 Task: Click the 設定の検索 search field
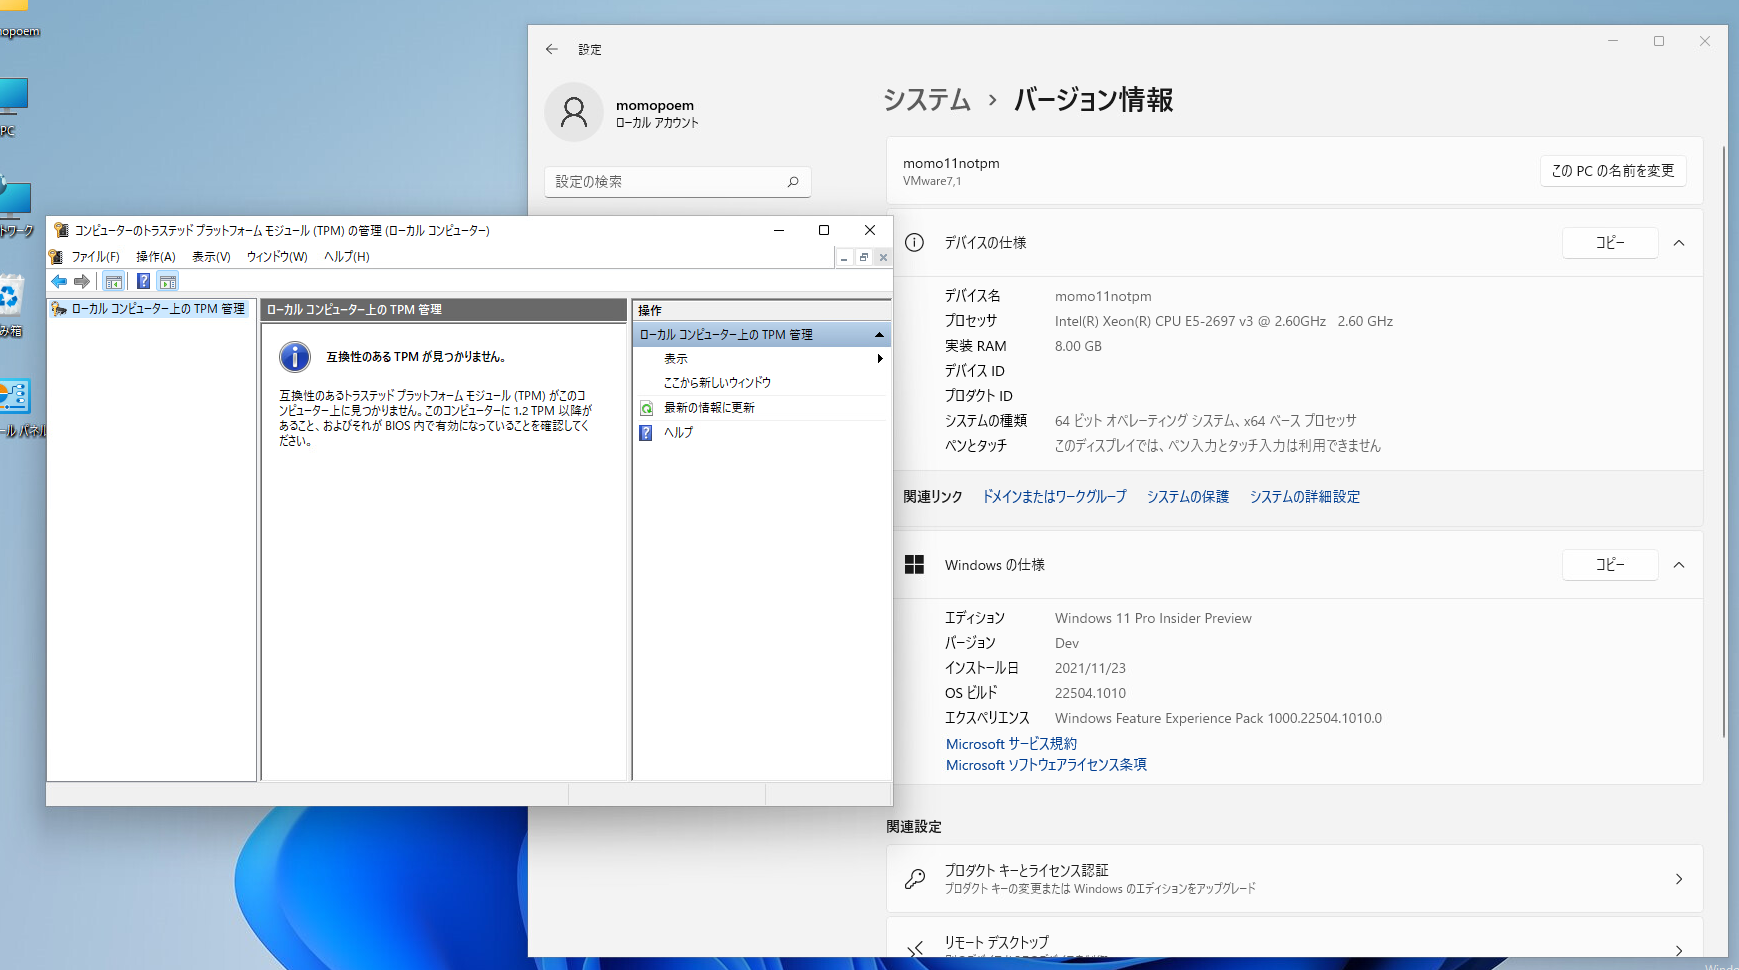pyautogui.click(x=677, y=182)
